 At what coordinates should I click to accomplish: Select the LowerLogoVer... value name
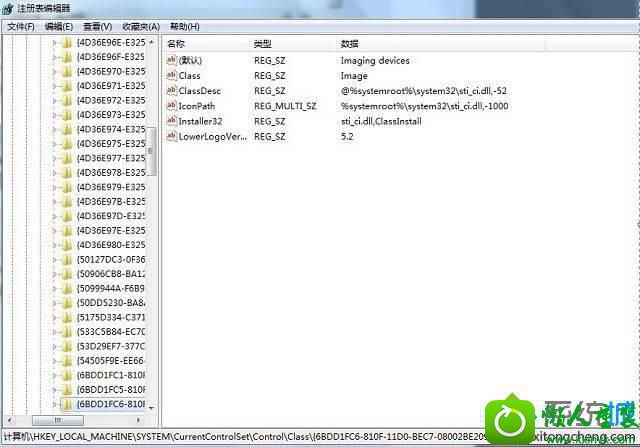point(213,136)
